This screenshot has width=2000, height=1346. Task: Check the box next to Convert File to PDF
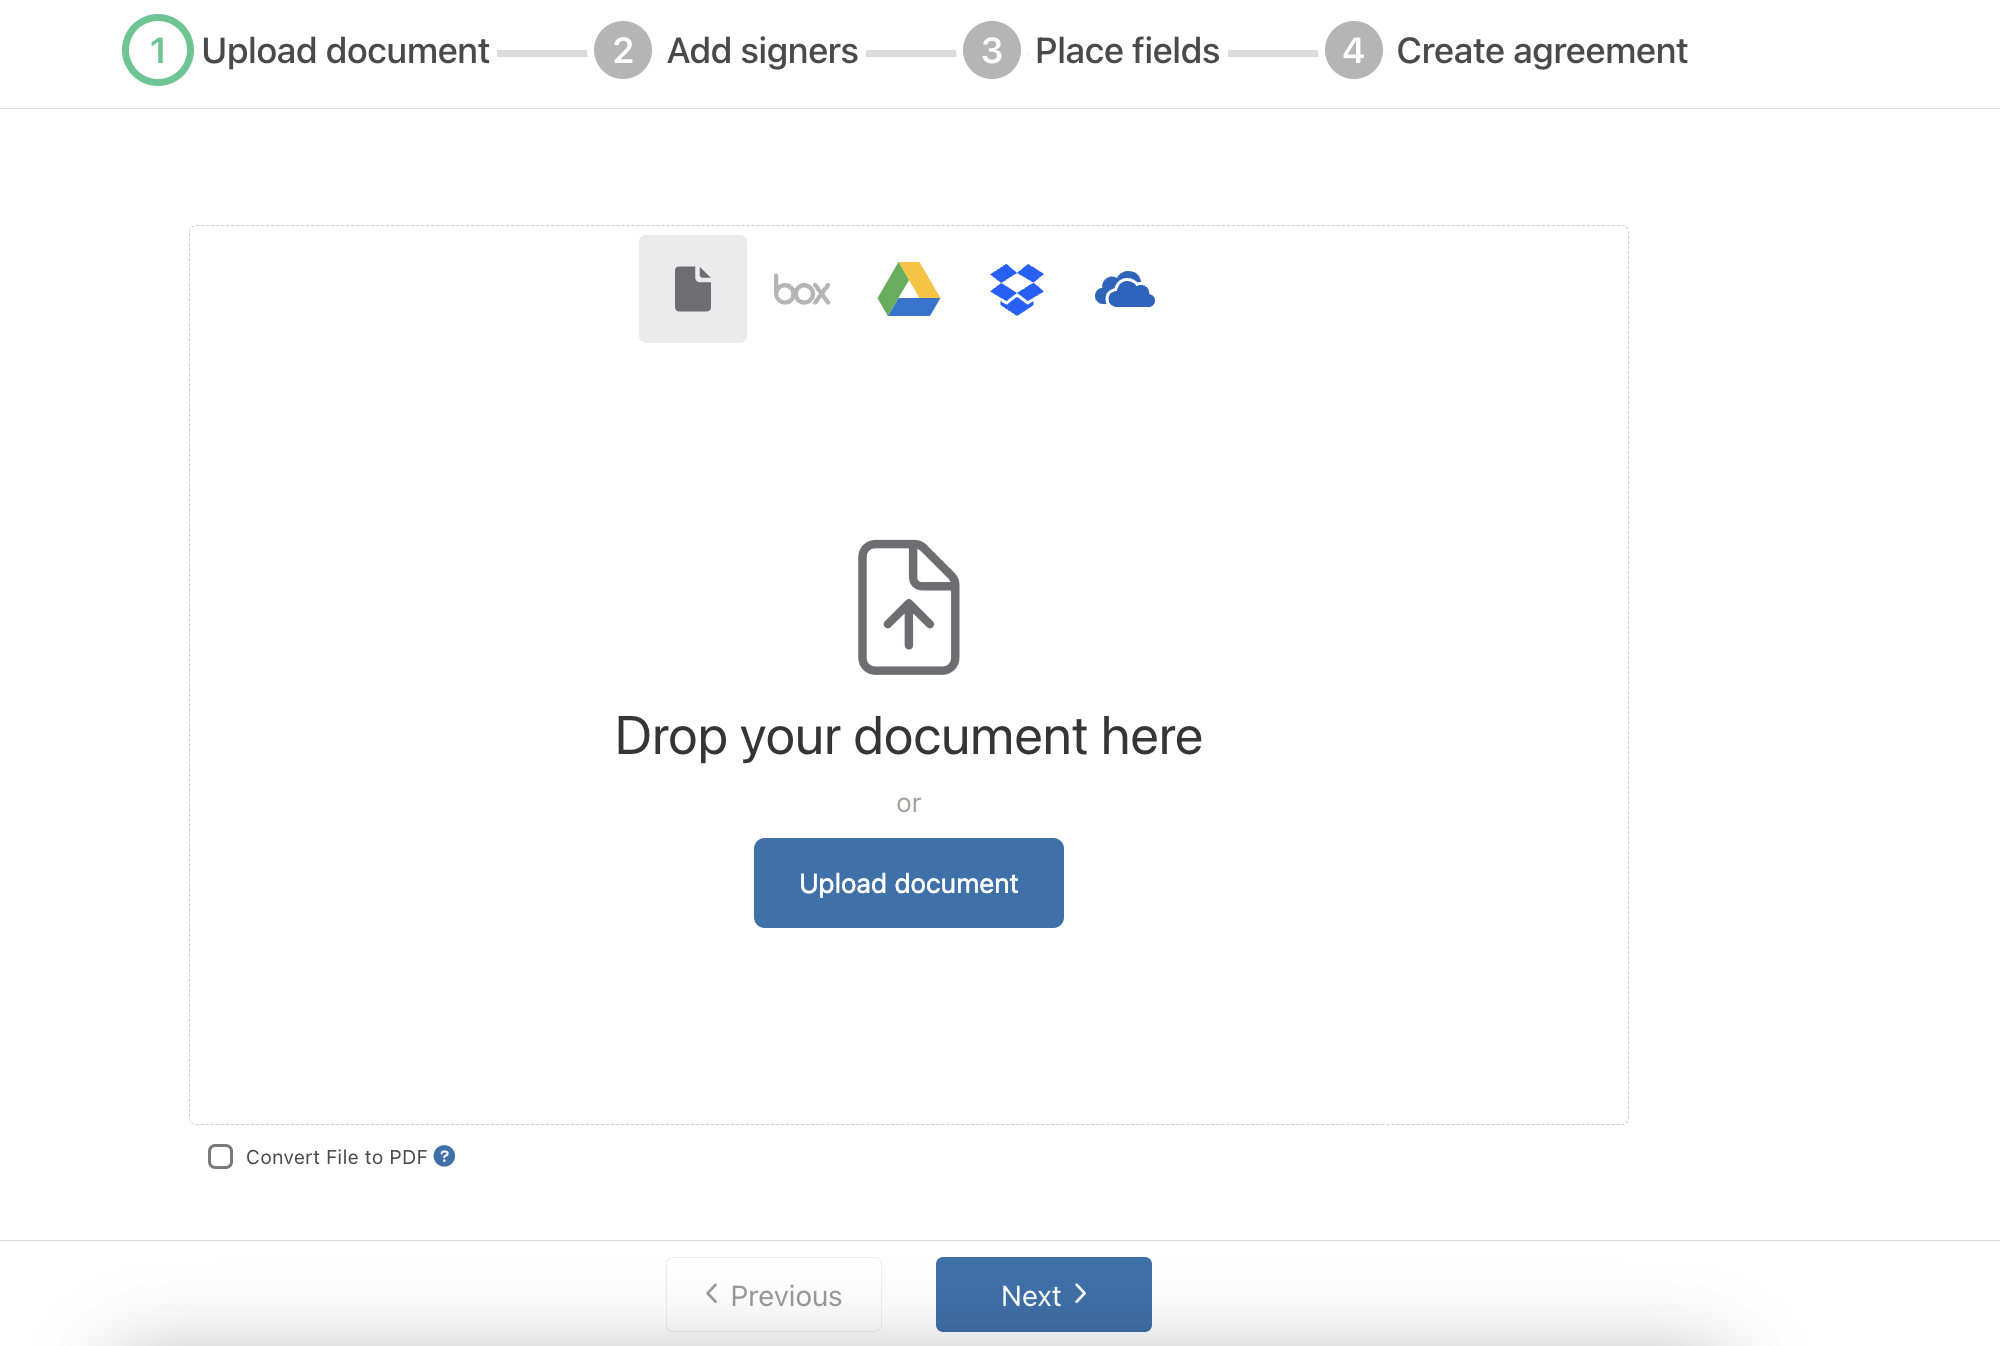pyautogui.click(x=220, y=1157)
